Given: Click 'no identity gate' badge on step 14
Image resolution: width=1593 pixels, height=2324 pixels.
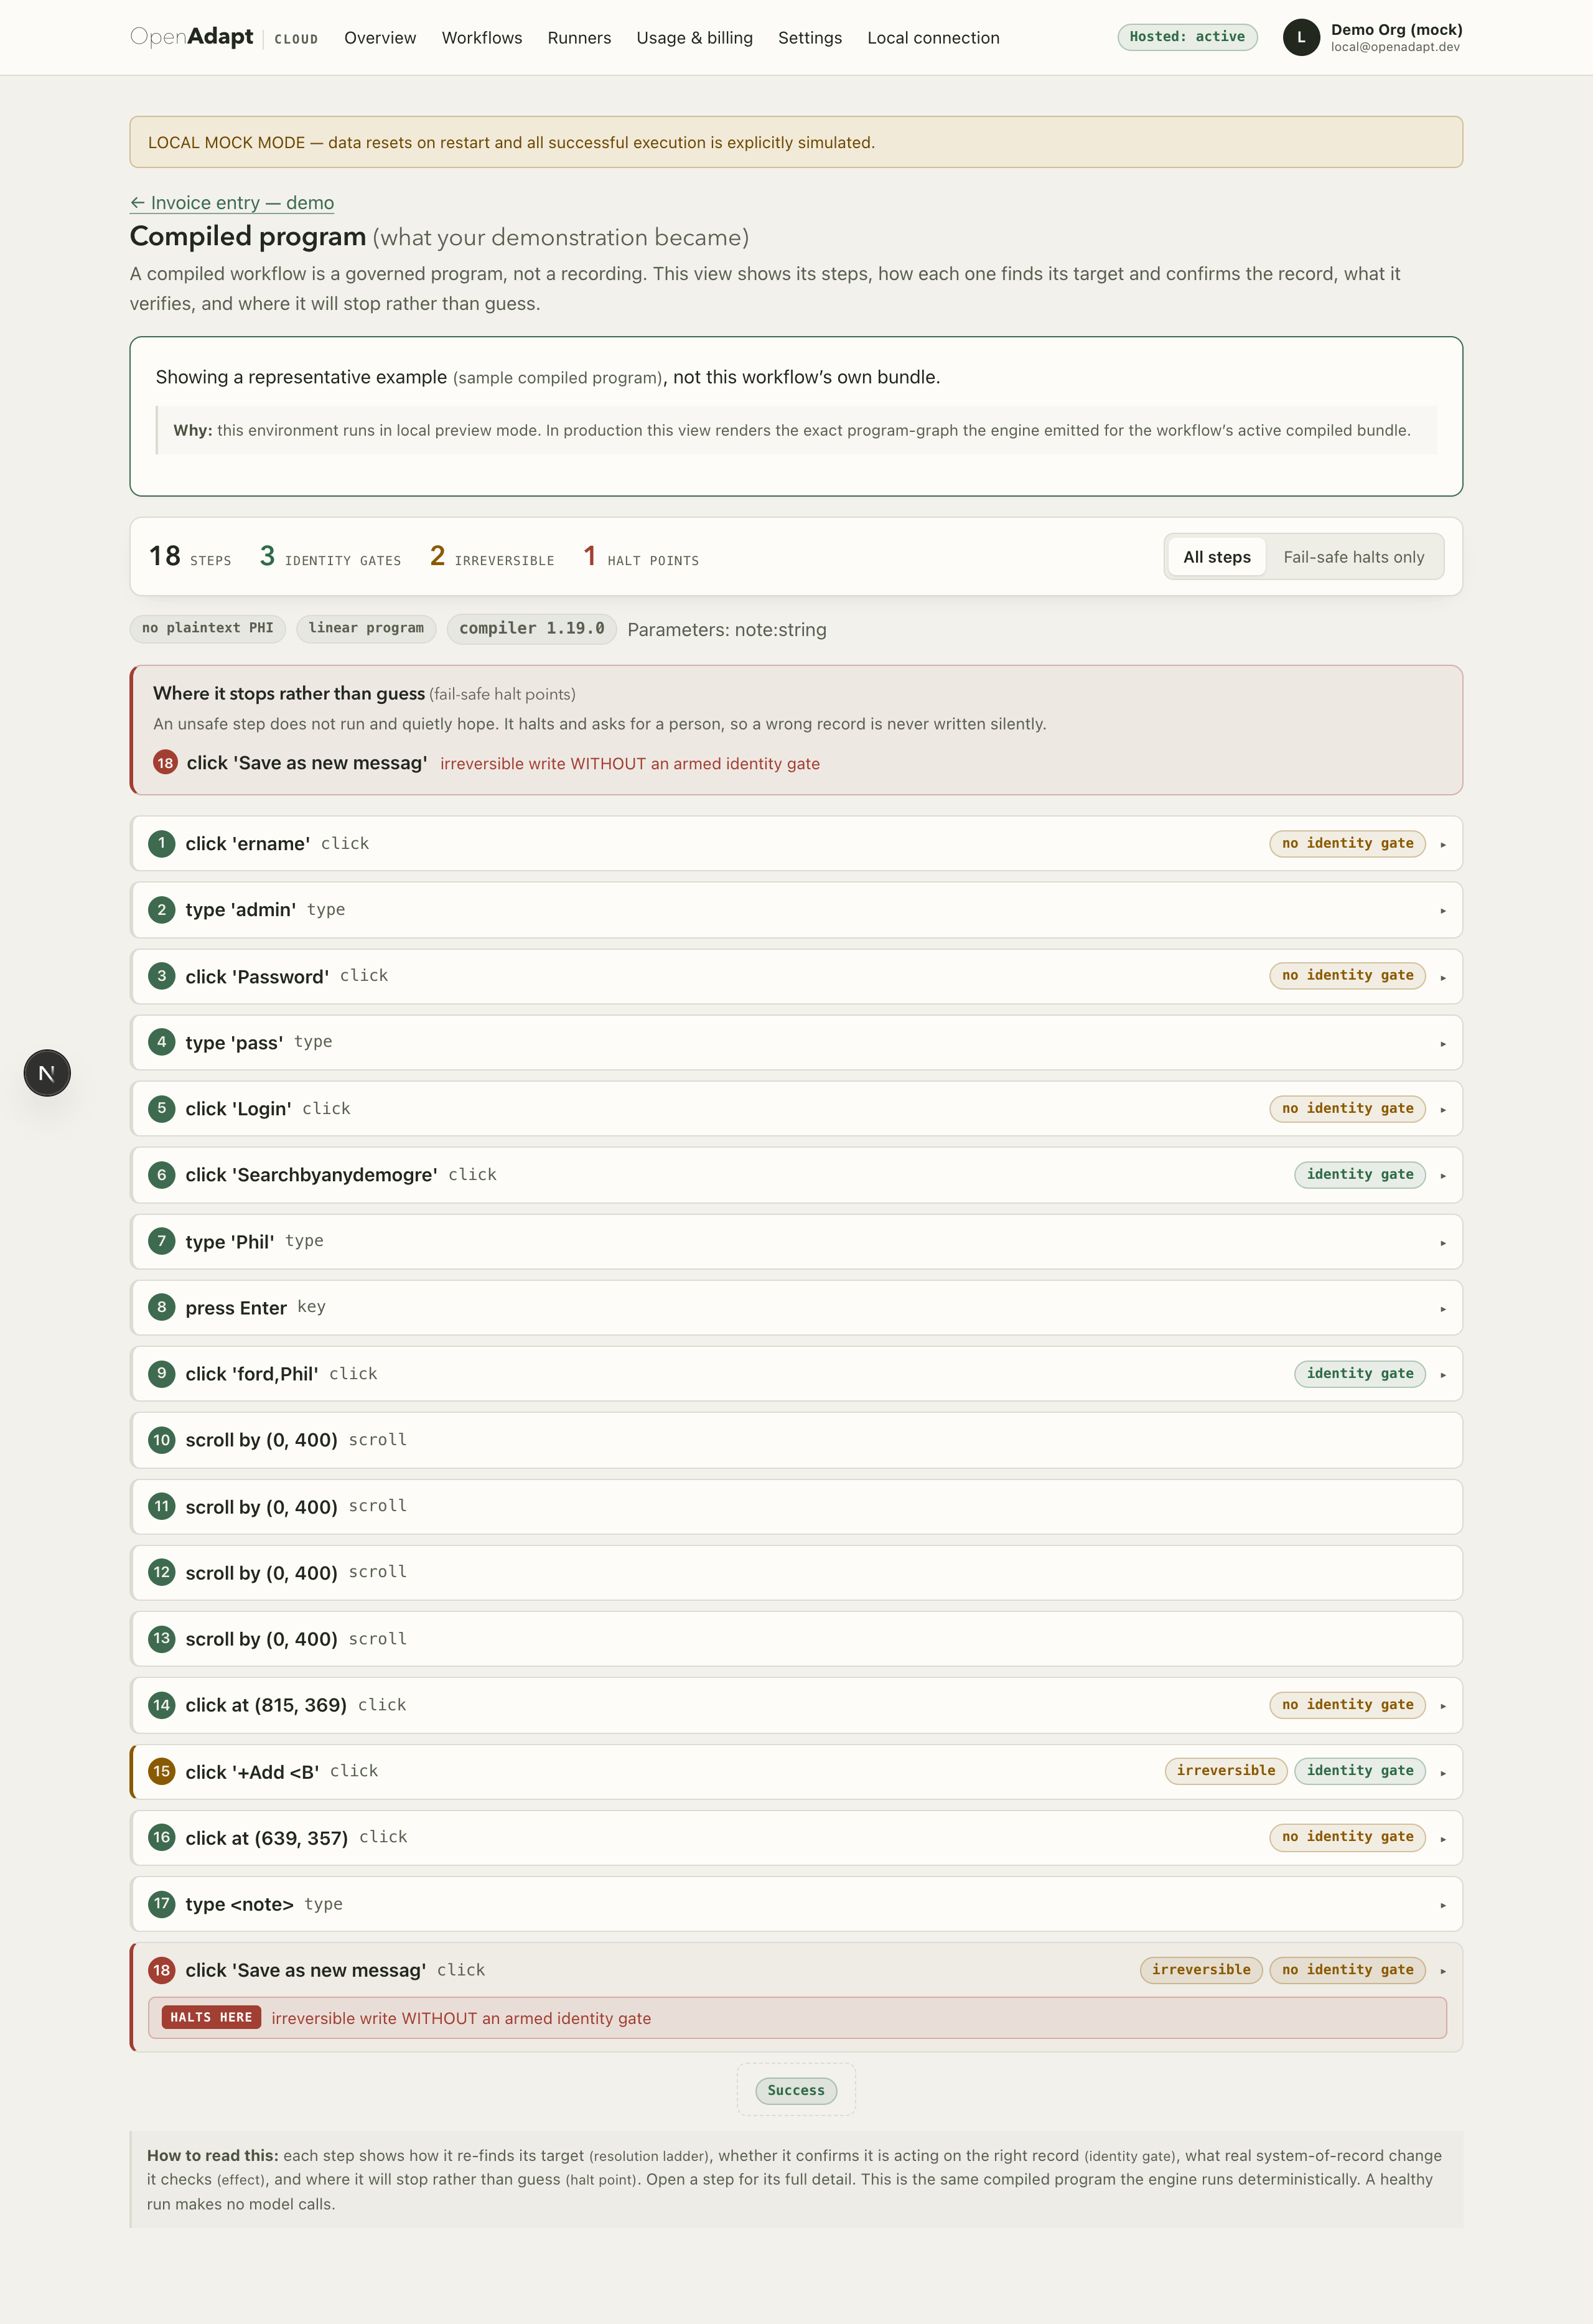Looking at the screenshot, I should [1347, 1705].
